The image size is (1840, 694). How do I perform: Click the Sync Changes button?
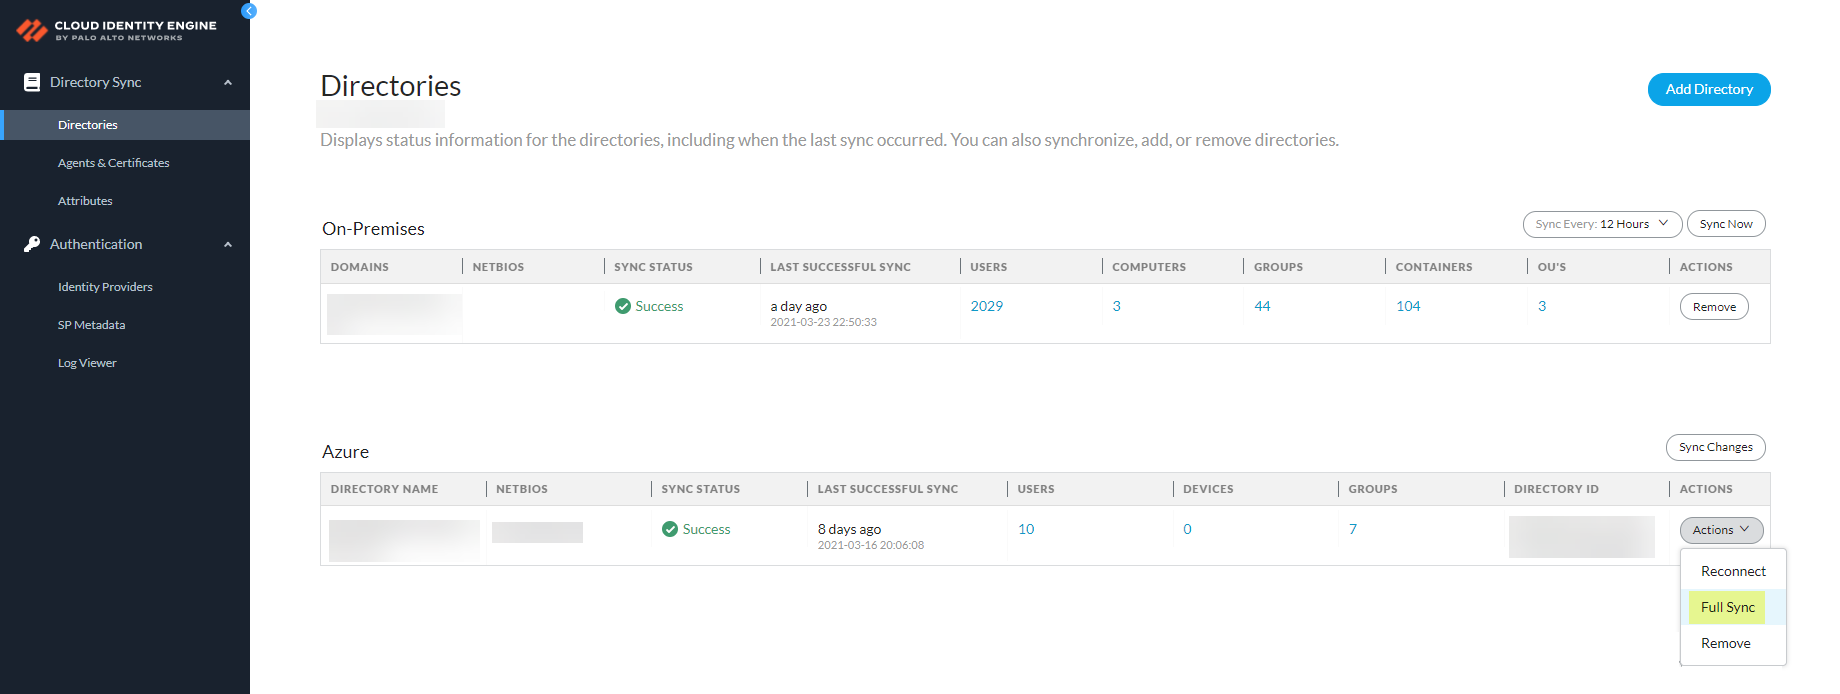[1715, 447]
